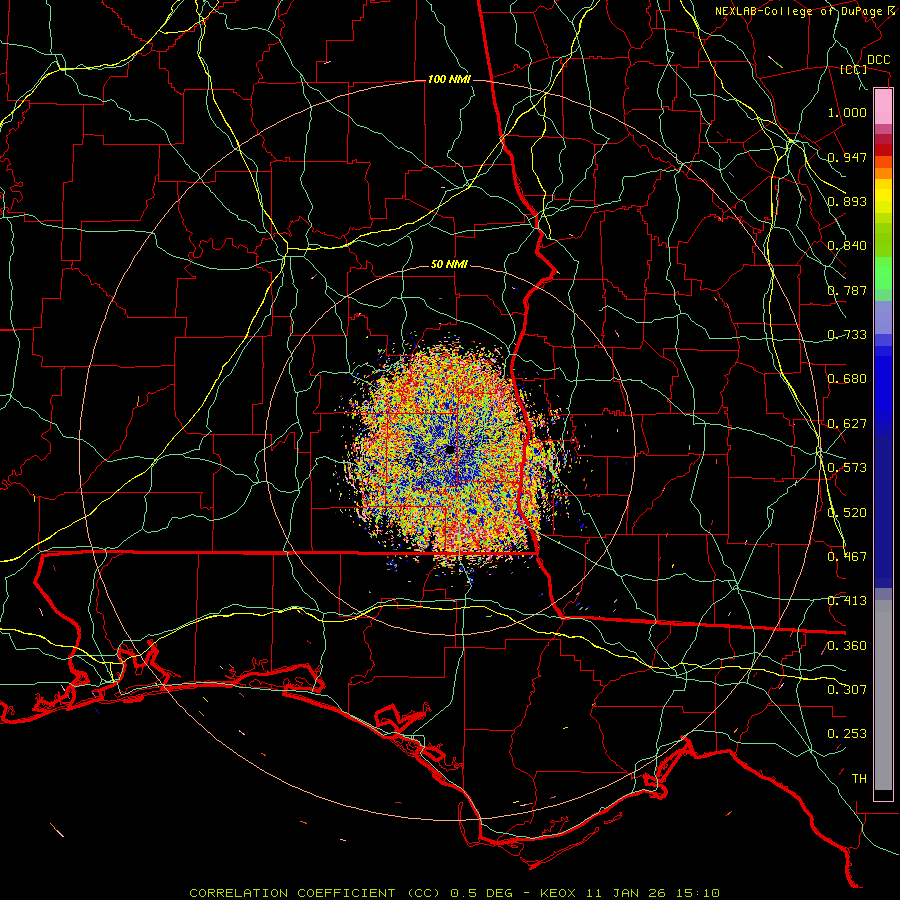Click the 0.893 legend value
This screenshot has height=900, width=900.
(847, 201)
